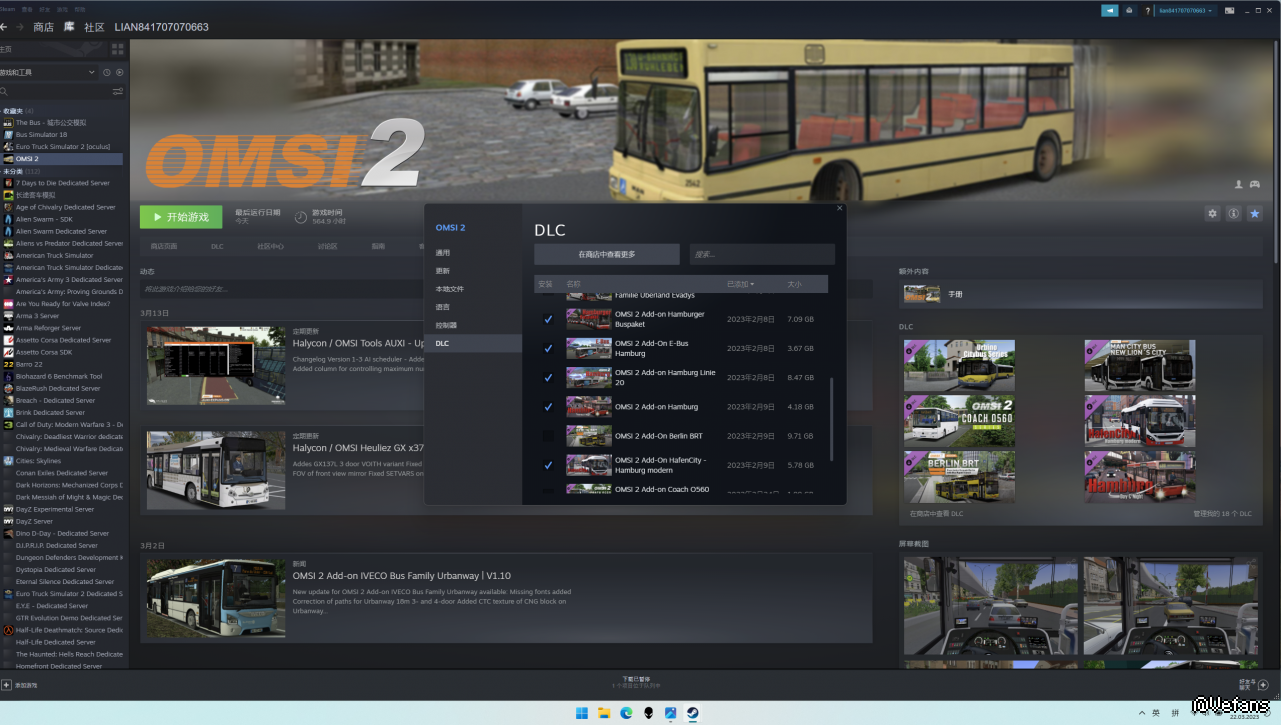Open the account name dropdown in title bar
1281x725 pixels.
tap(1186, 10)
